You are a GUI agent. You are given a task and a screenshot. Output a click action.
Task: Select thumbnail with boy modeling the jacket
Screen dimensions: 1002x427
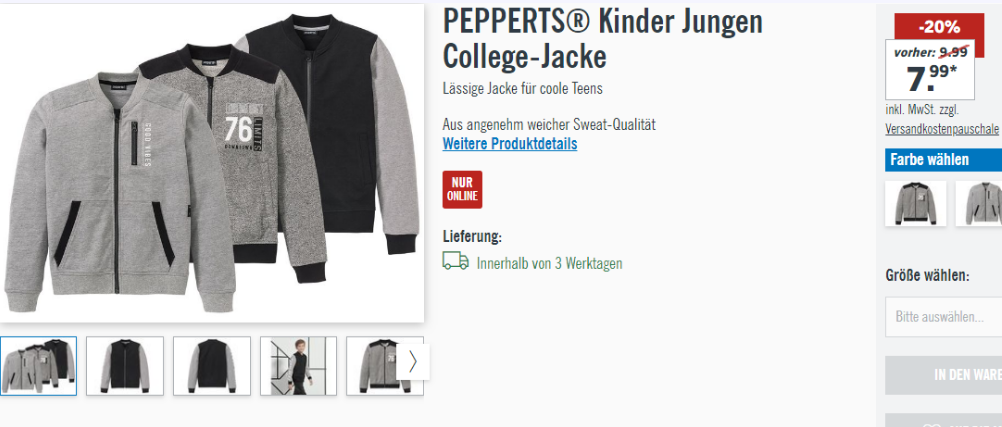click(298, 366)
